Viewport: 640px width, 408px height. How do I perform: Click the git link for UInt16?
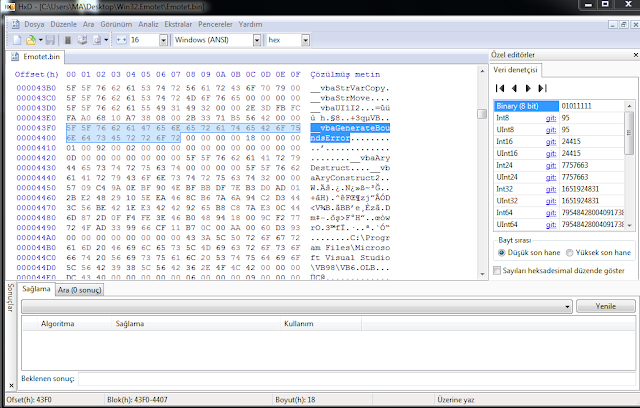tap(551, 153)
